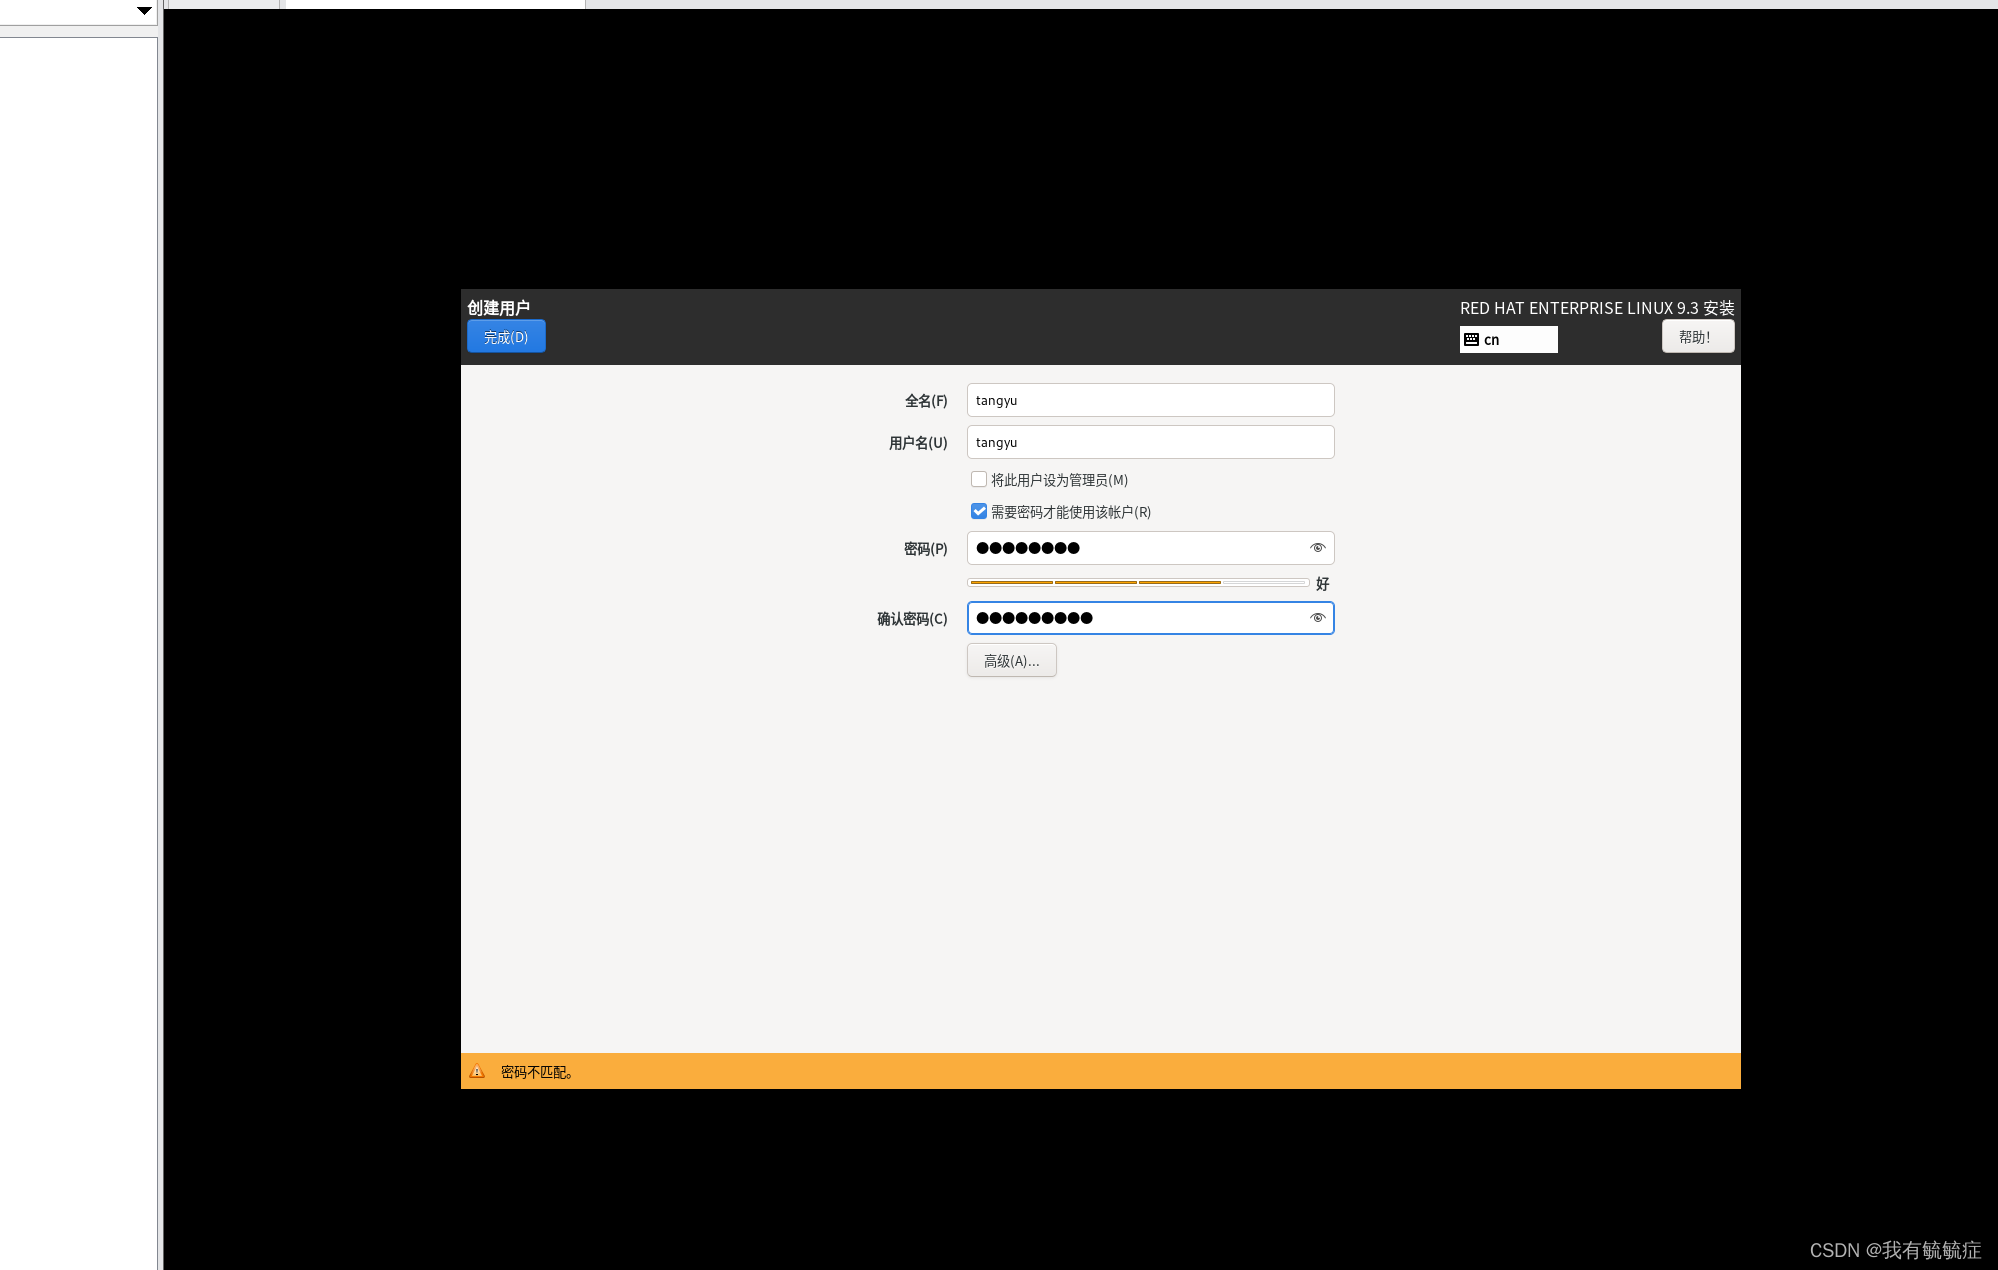Click the 创建用户 title text
Image resolution: width=1998 pixels, height=1270 pixels.
point(498,308)
